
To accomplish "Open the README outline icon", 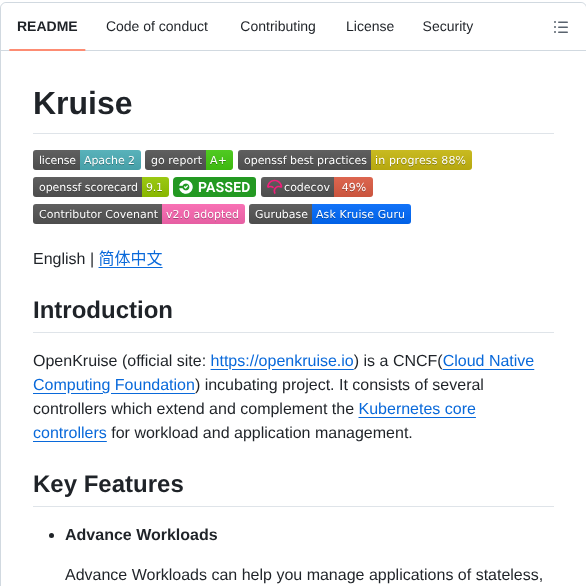I will click(560, 27).
